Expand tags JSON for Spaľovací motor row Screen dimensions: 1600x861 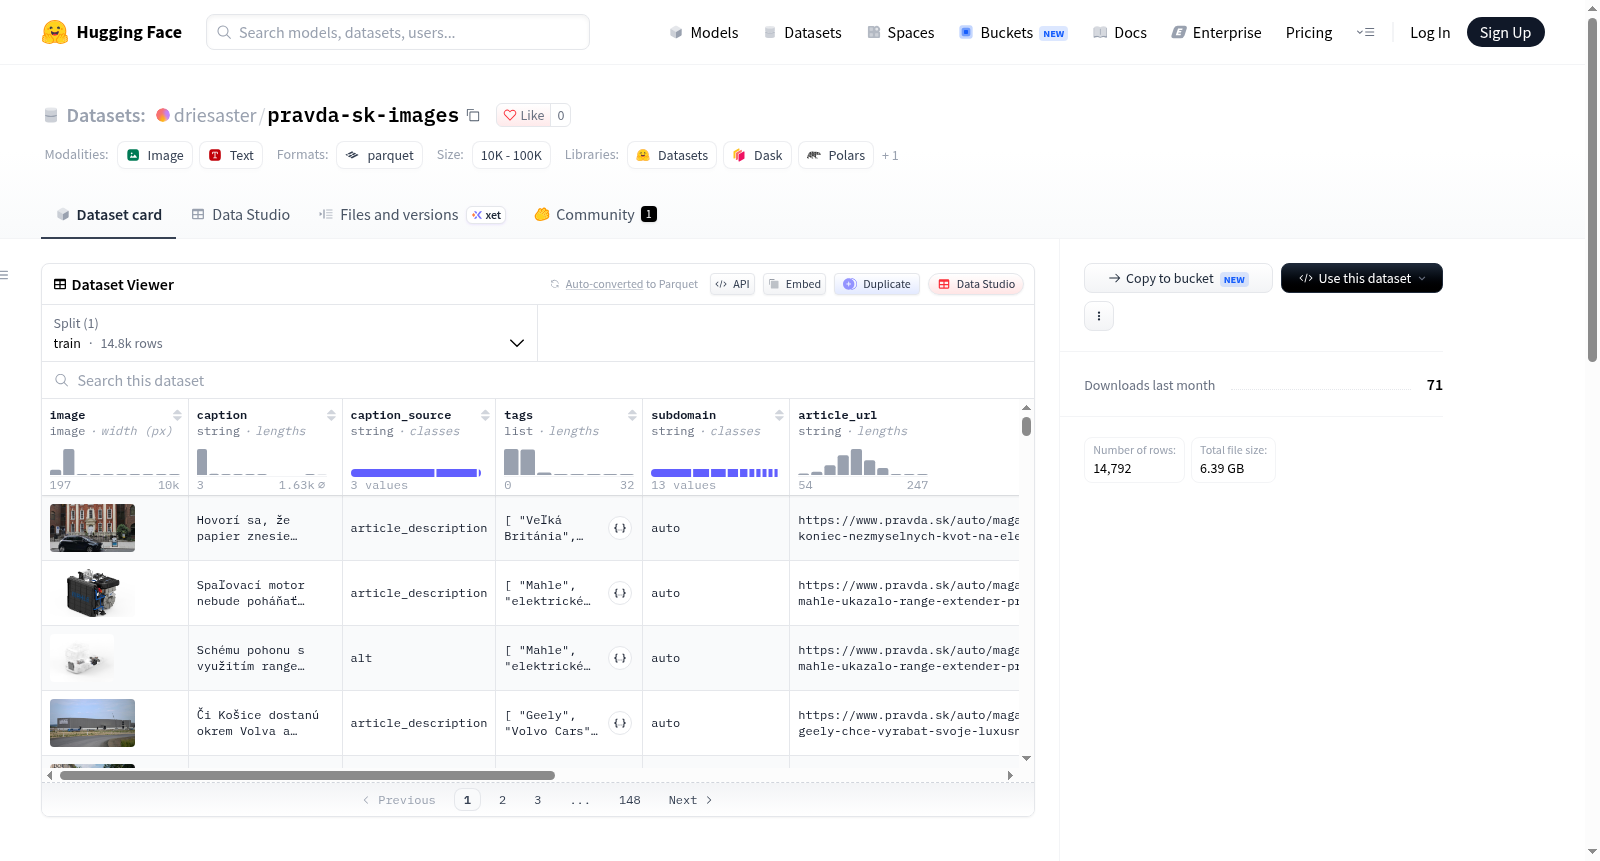click(620, 593)
